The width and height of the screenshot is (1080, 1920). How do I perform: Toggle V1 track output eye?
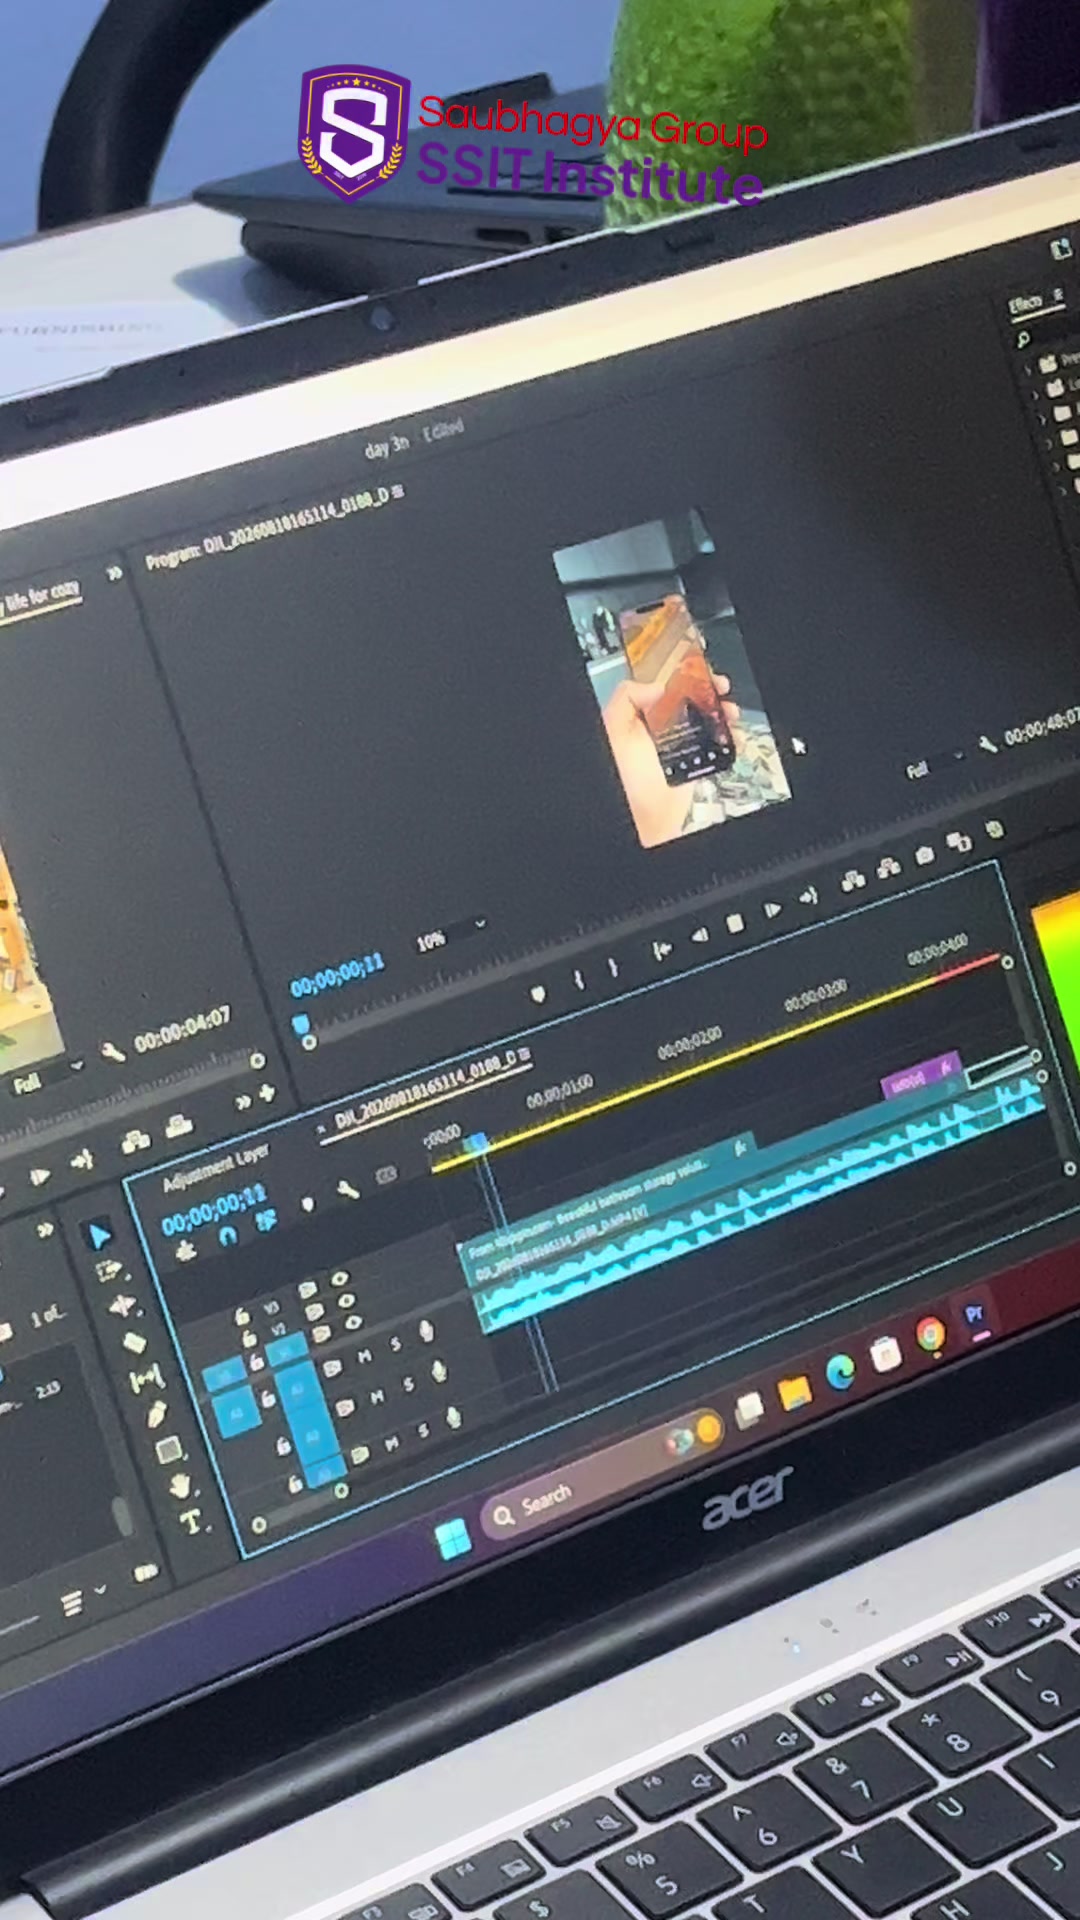click(352, 1322)
